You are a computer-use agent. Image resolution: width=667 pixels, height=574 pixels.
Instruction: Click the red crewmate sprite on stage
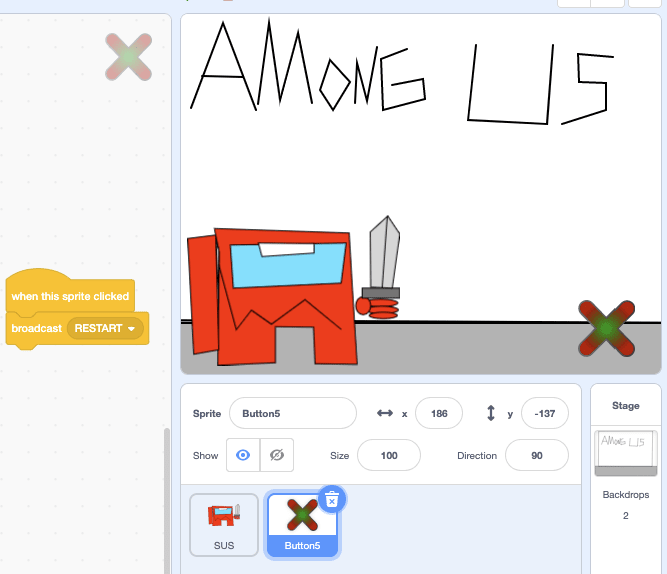(272, 297)
